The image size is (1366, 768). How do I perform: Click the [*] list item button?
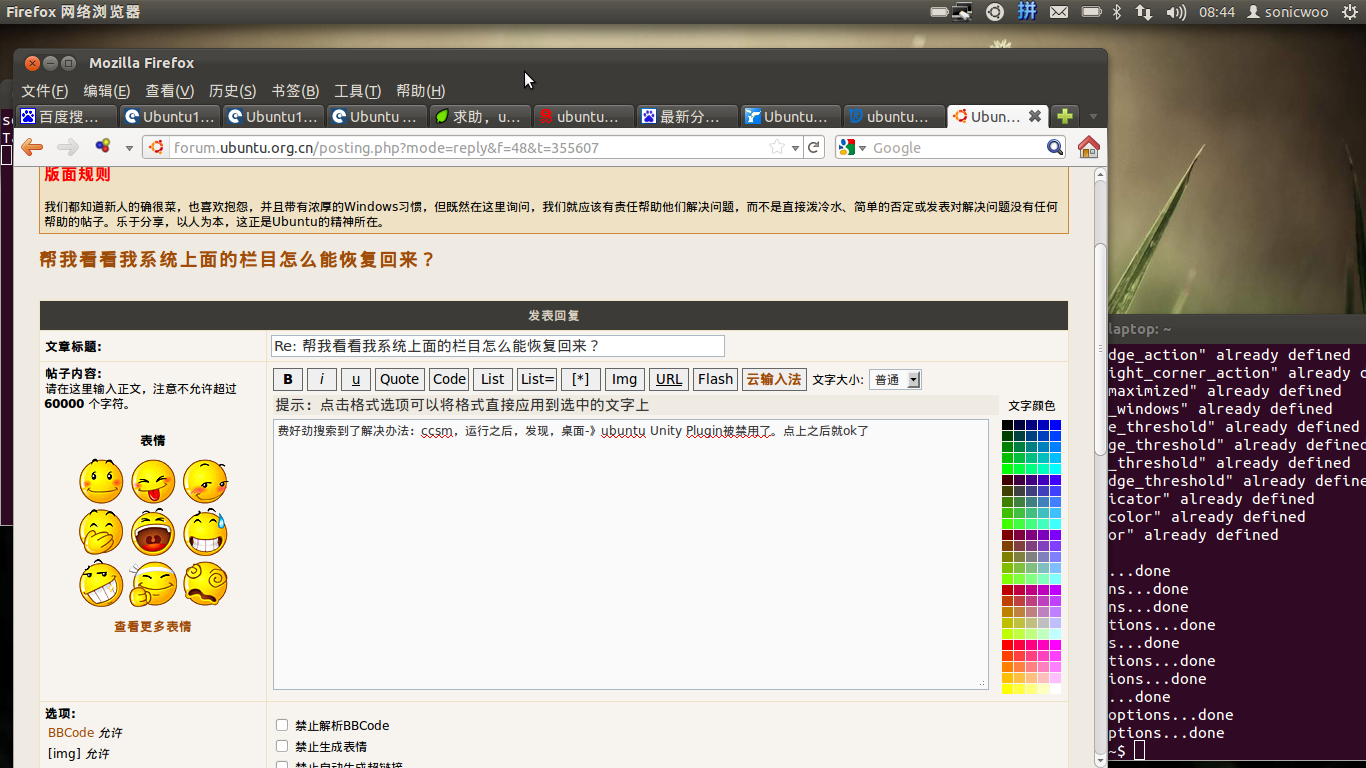tap(580, 379)
